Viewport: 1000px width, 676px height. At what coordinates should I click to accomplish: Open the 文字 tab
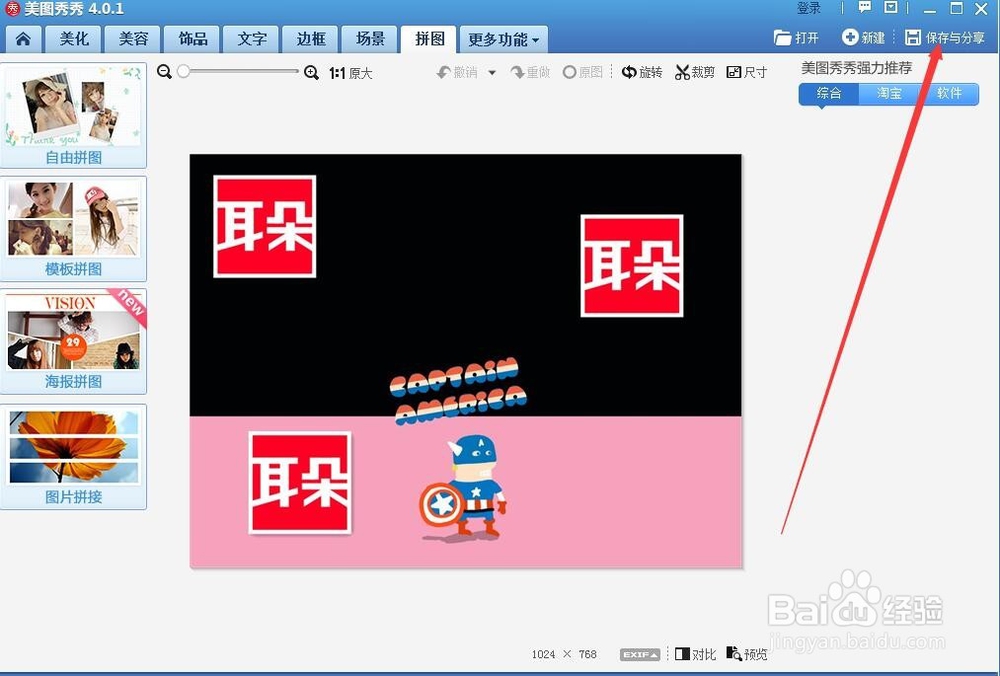(252, 39)
